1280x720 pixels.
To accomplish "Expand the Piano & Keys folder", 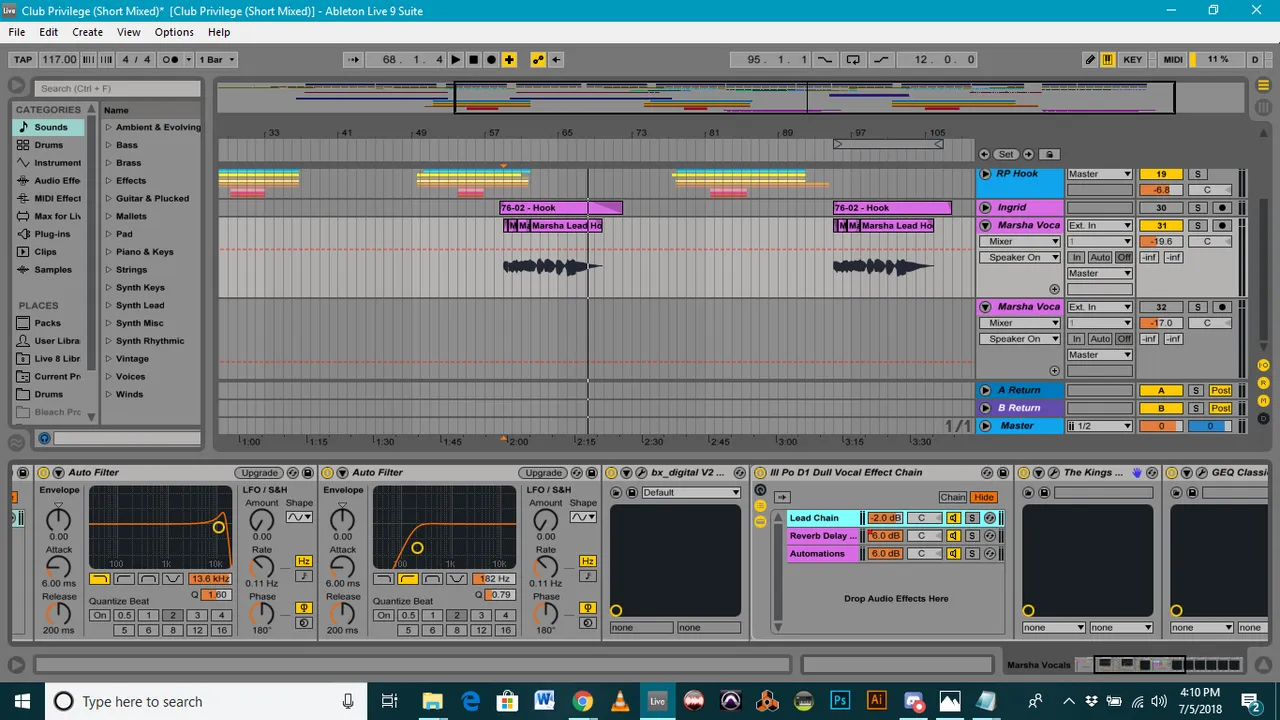I will pos(109,252).
